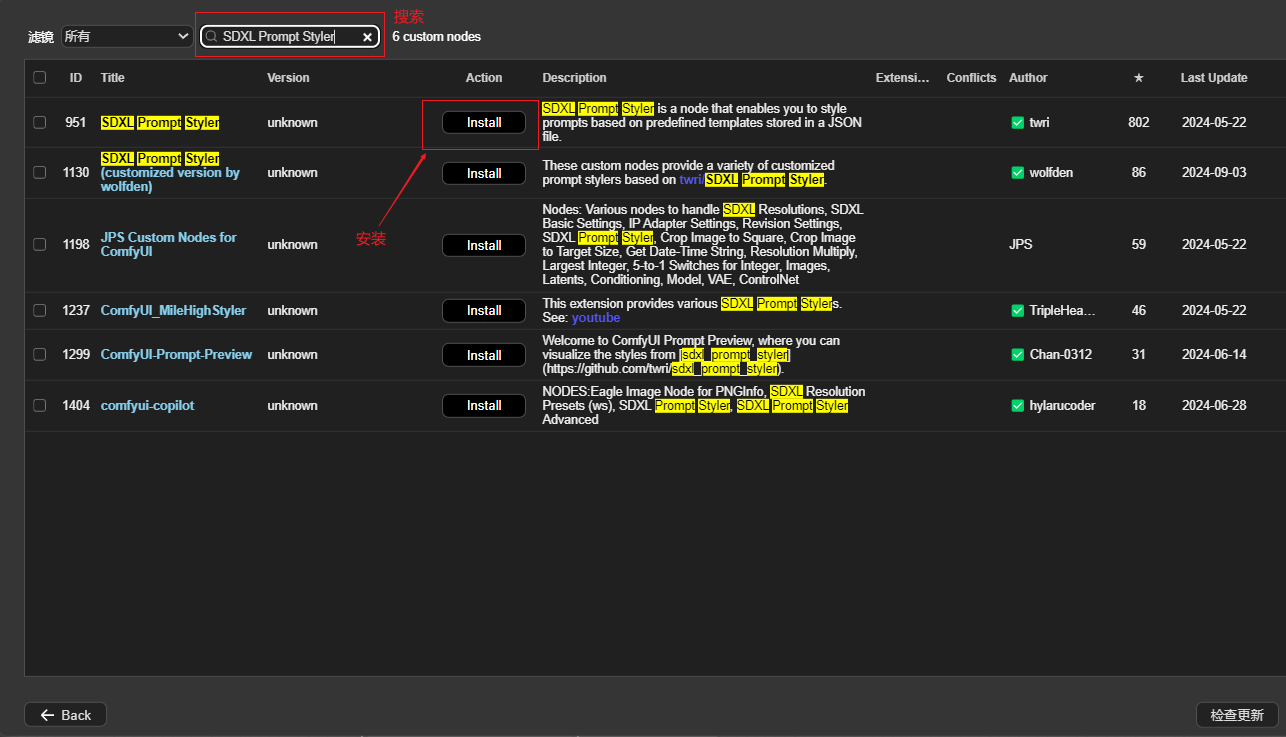Follow the youtube link in the description
The image size is (1286, 737).
pos(596,317)
